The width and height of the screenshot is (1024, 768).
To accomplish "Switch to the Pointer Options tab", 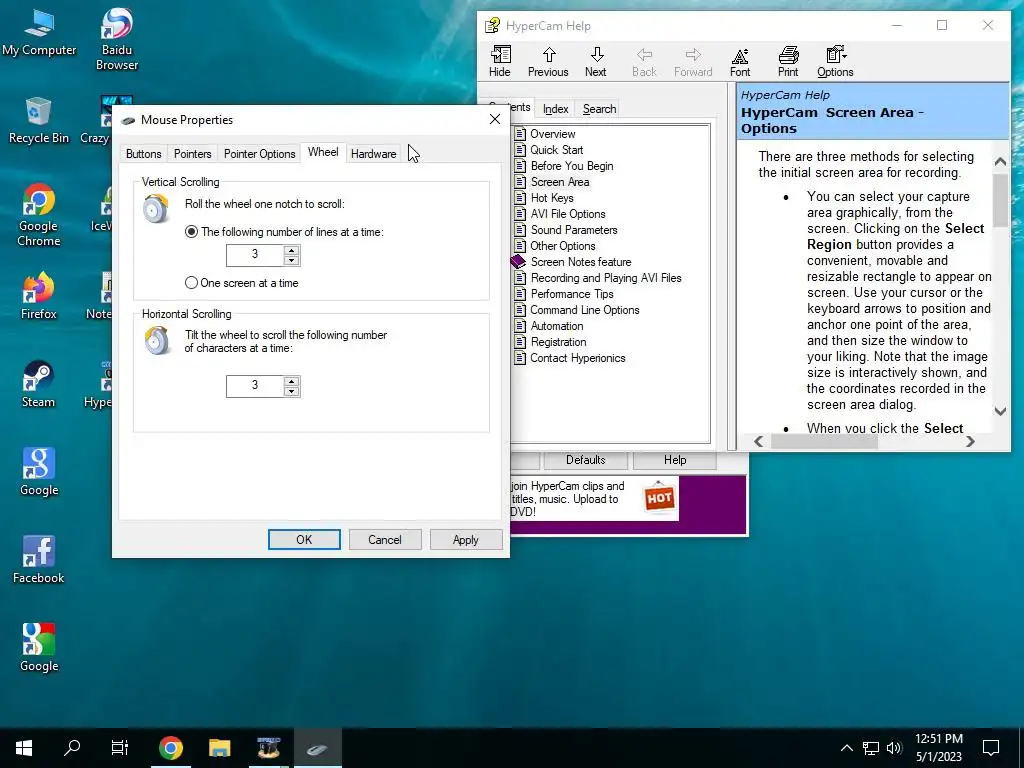I will [259, 153].
